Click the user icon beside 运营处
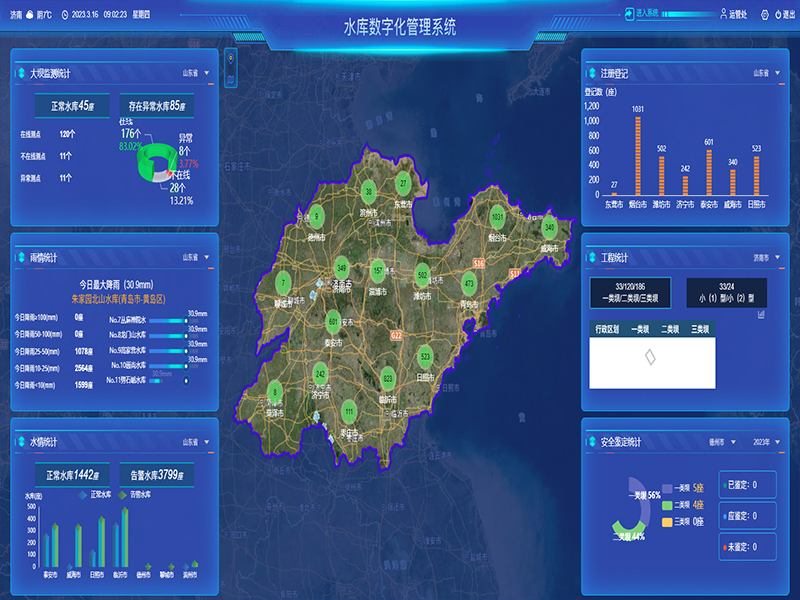 tap(723, 14)
